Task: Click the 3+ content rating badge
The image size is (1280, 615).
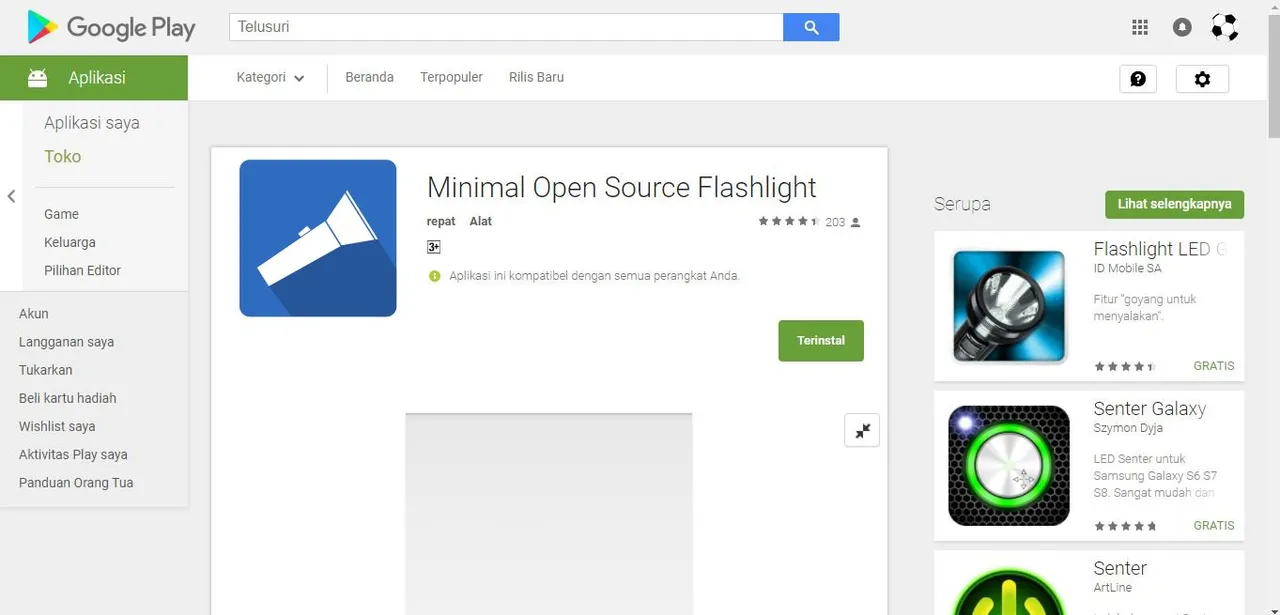Action: point(434,247)
